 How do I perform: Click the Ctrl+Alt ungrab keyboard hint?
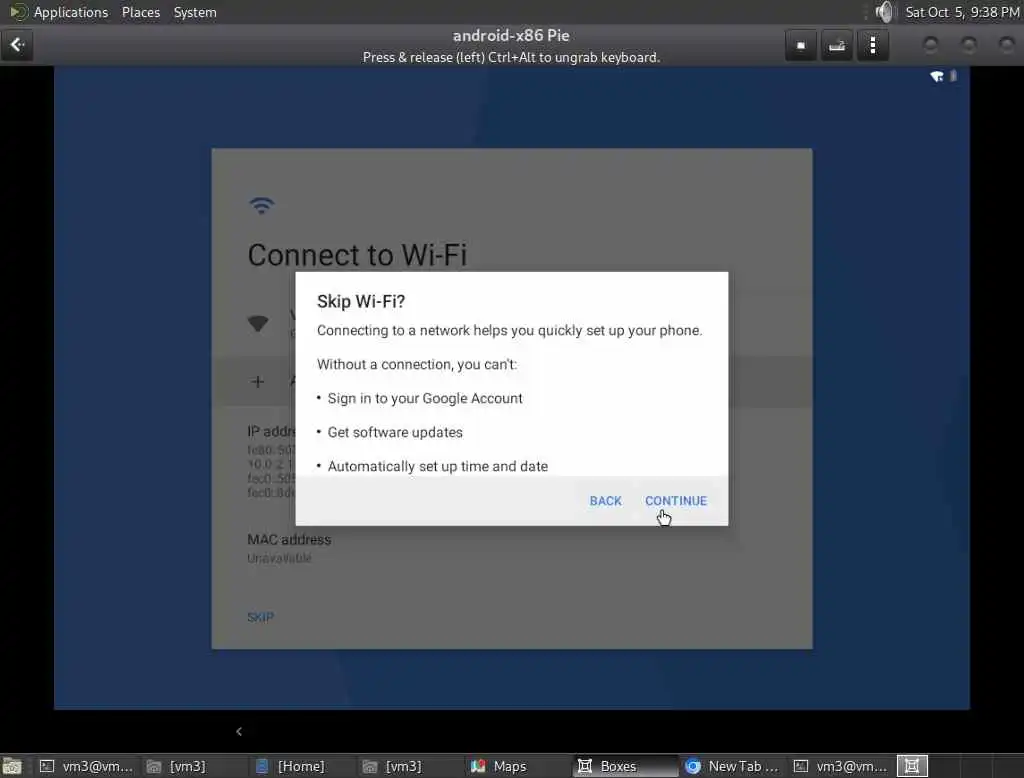click(511, 57)
